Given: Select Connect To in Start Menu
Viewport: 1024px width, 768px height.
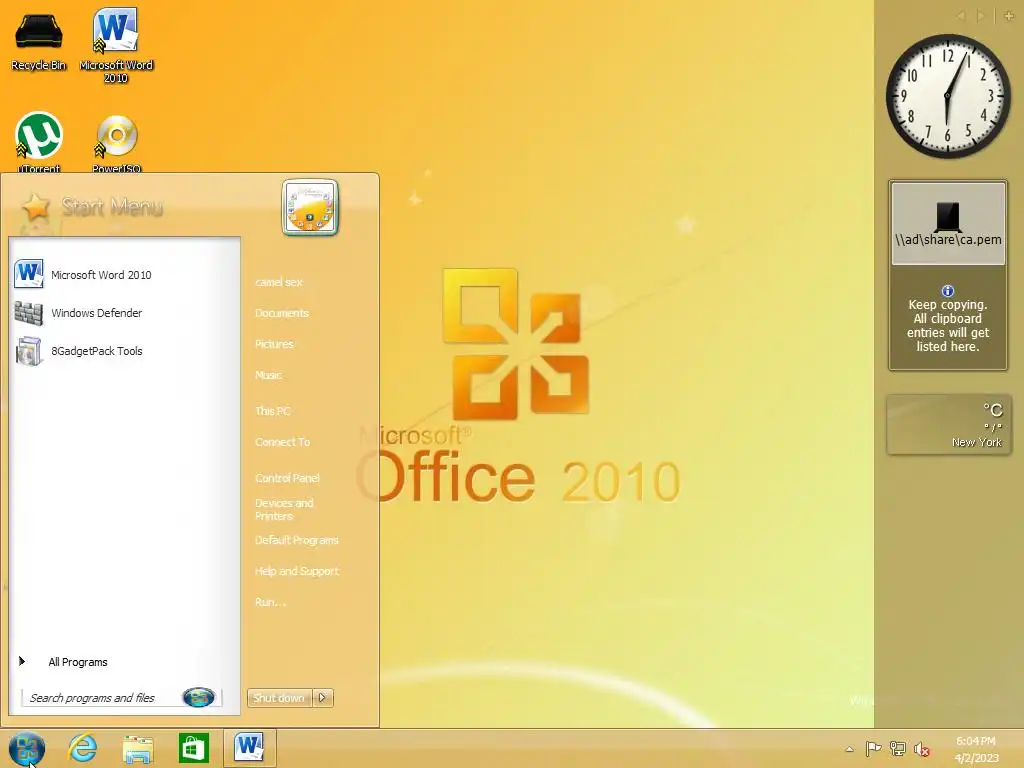Looking at the screenshot, I should [x=282, y=442].
